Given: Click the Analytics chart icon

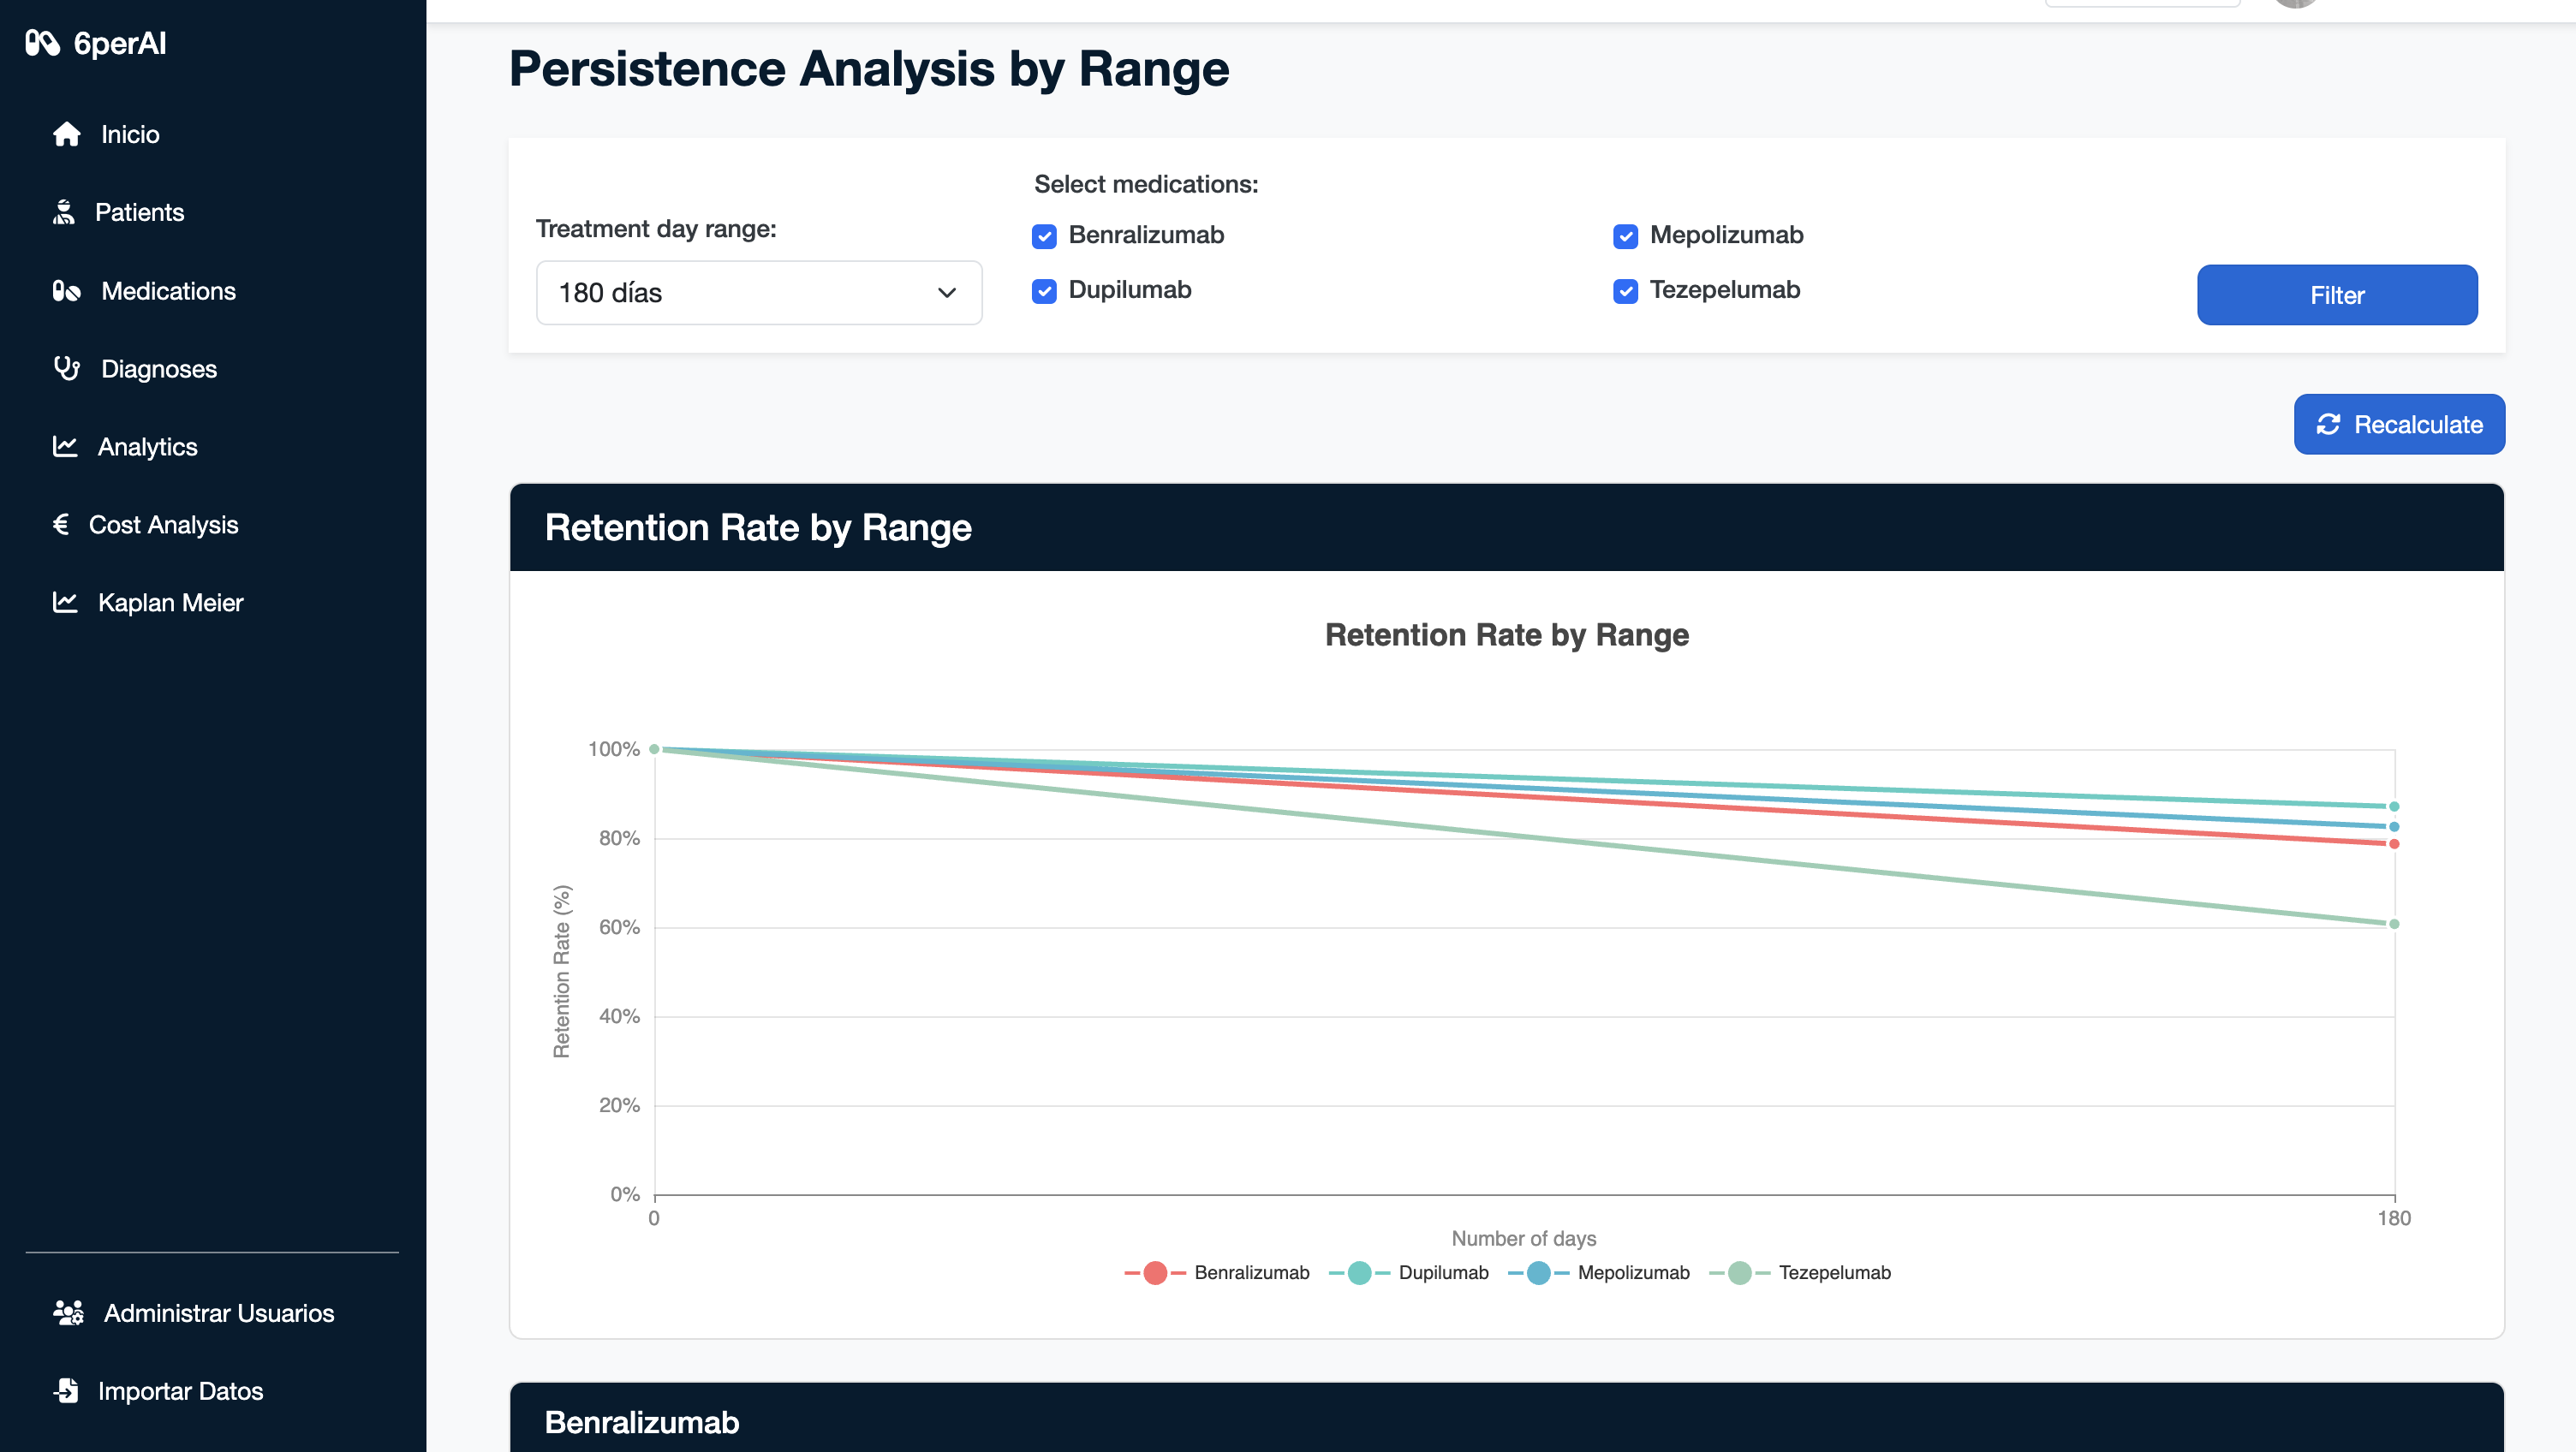Looking at the screenshot, I should [65, 447].
